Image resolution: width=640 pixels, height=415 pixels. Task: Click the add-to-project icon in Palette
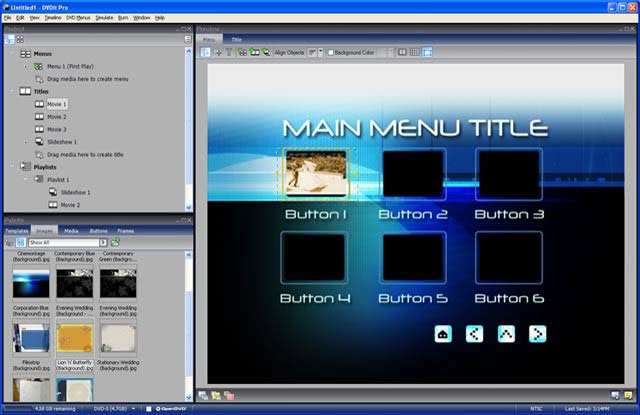click(x=116, y=241)
